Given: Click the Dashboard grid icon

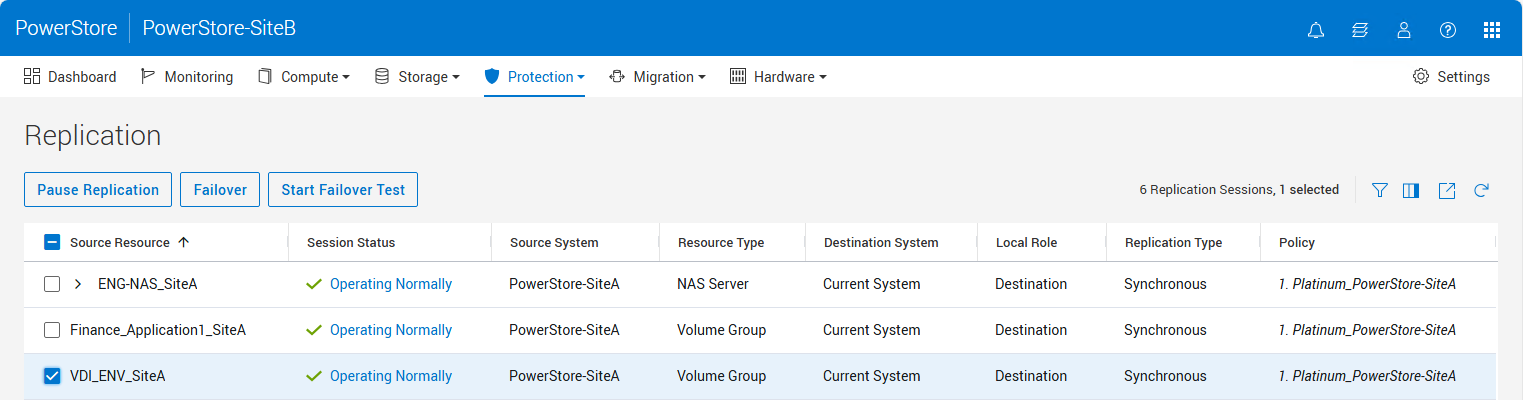Looking at the screenshot, I should [32, 76].
